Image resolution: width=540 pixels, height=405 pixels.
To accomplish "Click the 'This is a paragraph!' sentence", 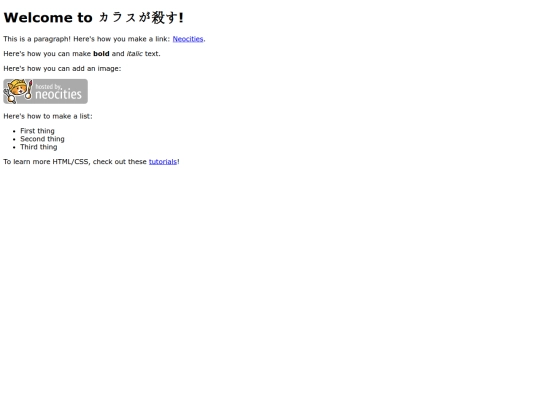I will 37,39.
